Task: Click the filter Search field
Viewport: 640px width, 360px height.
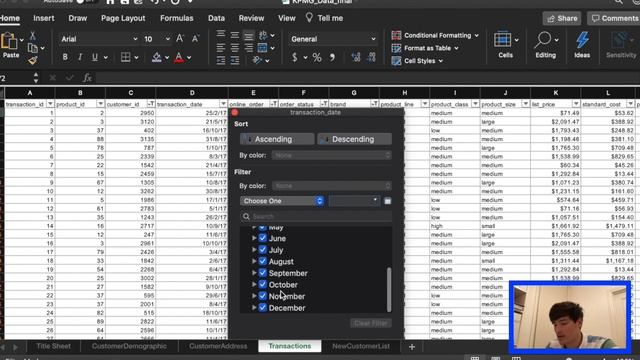Action: pos(316,216)
